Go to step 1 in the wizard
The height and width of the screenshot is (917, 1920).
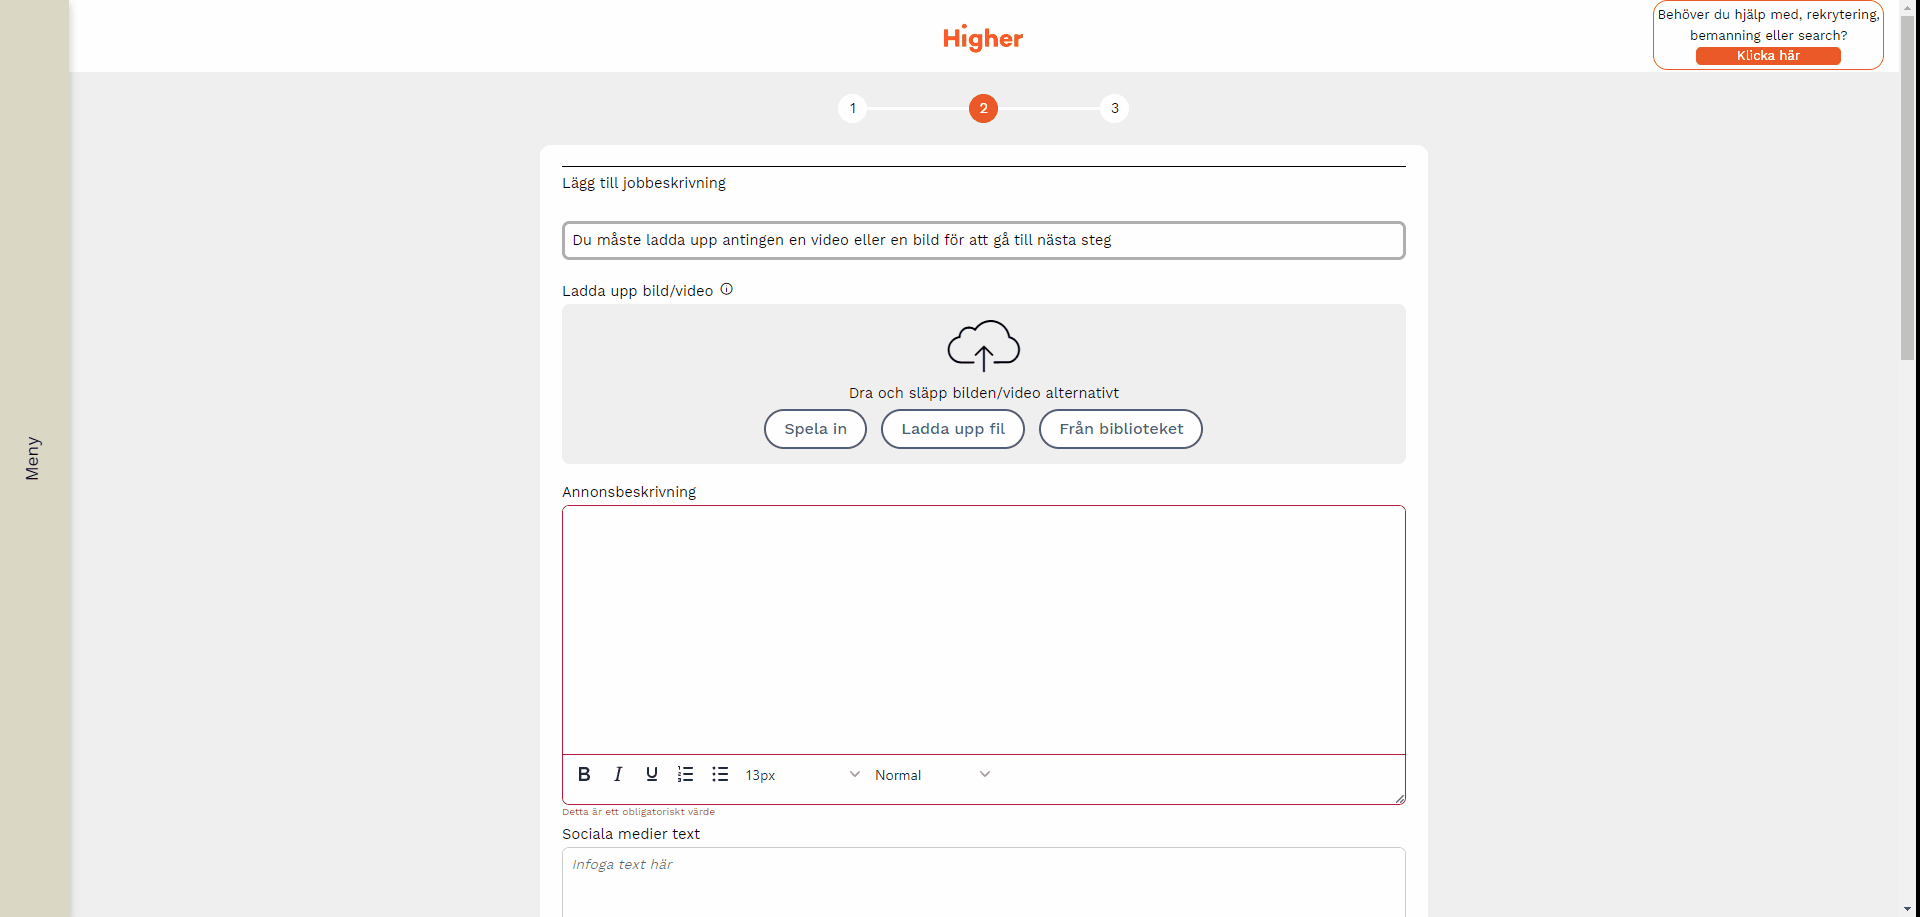click(852, 108)
